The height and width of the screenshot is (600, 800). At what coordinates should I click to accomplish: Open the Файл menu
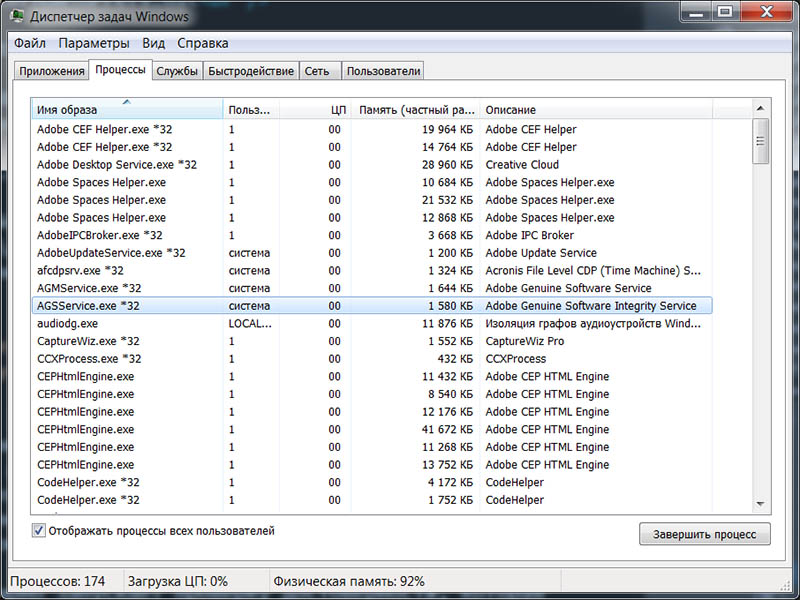[x=30, y=43]
